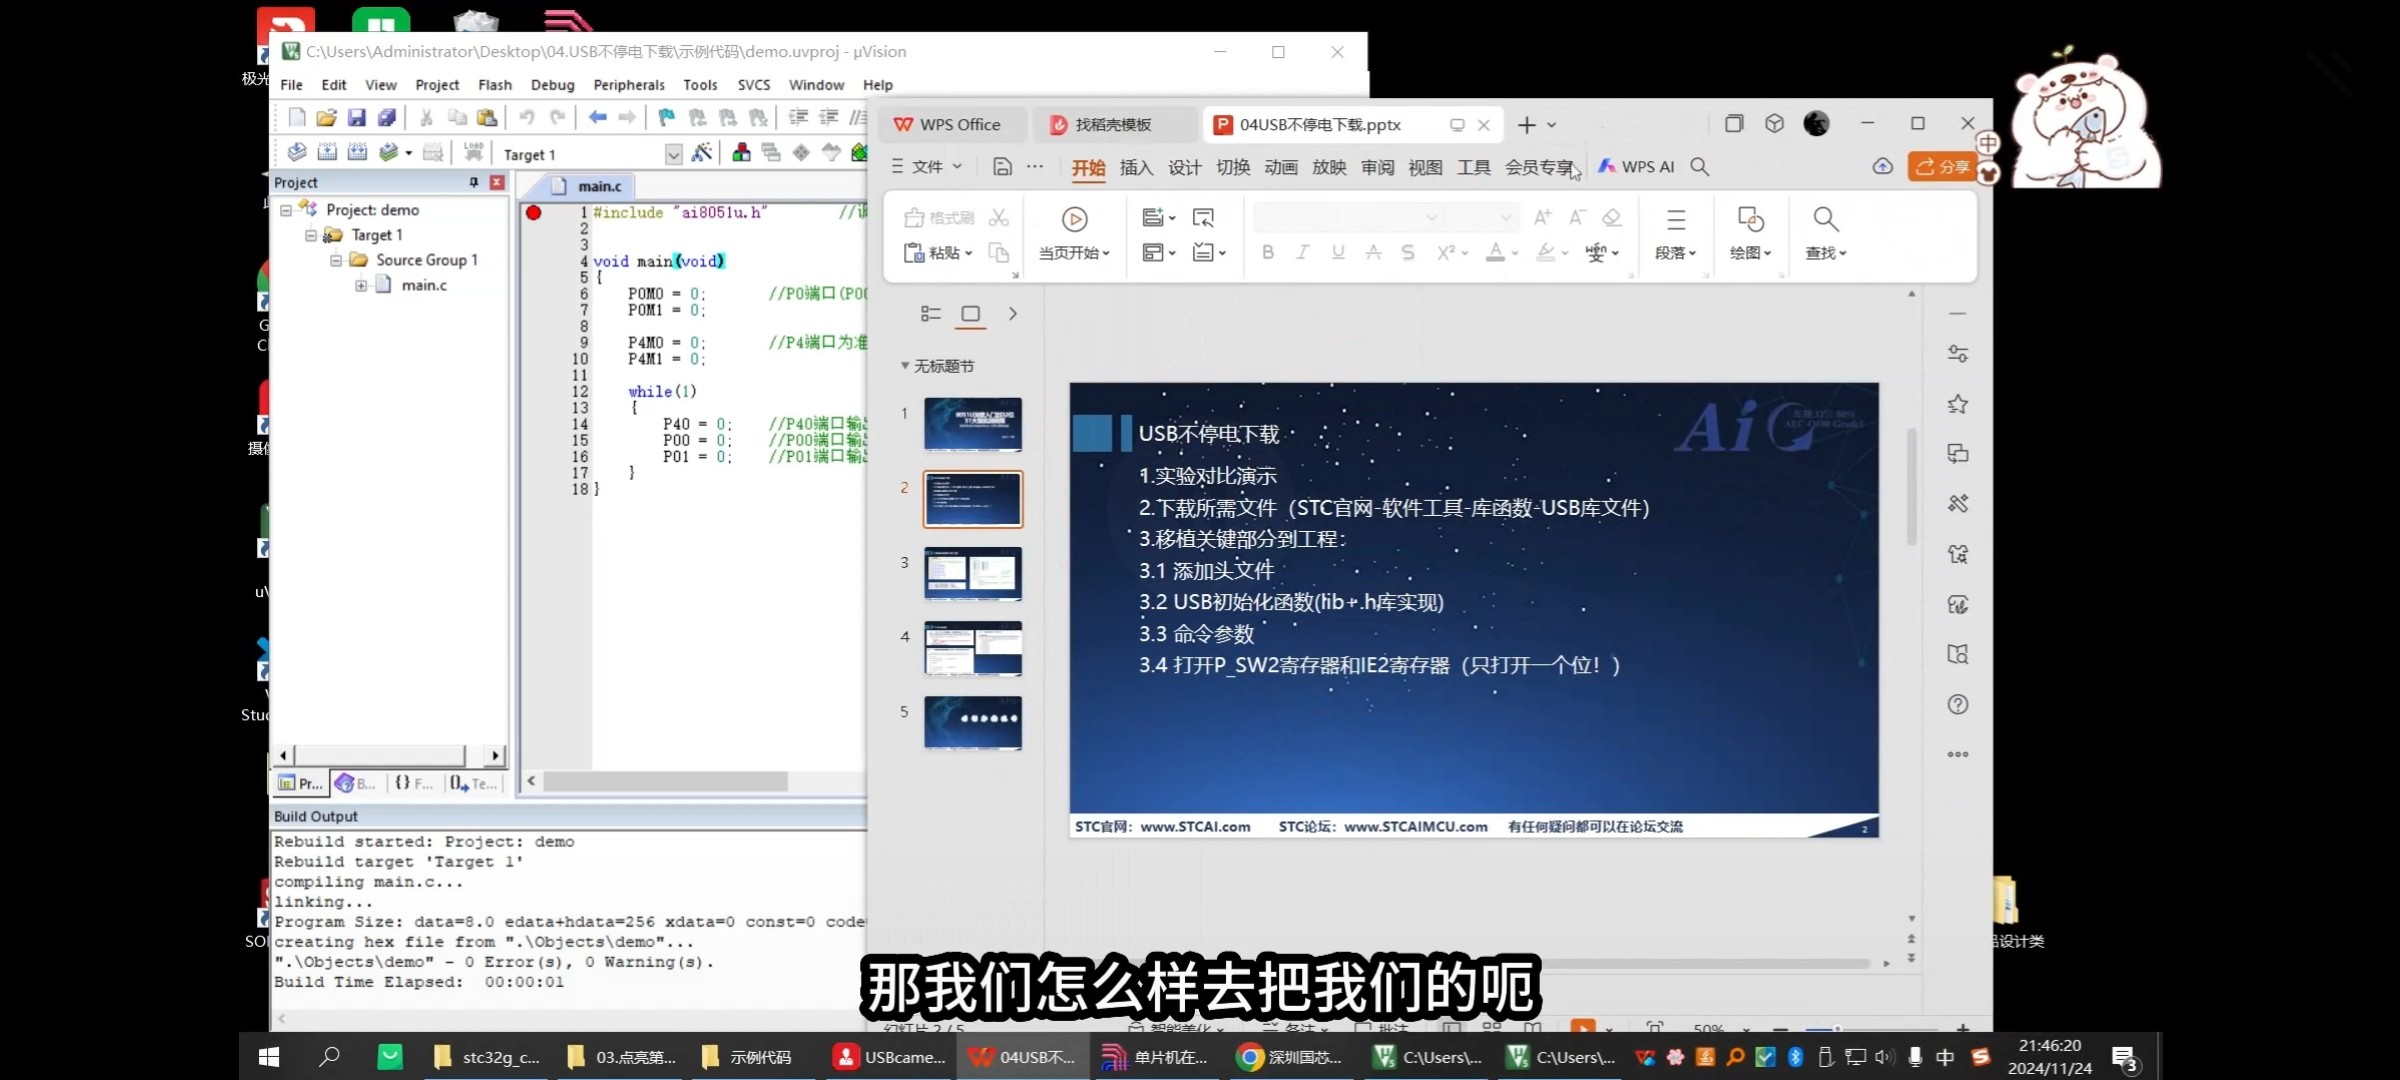Open Options for Target via magic wand icon
This screenshot has height=1080, width=2400.
click(x=703, y=152)
